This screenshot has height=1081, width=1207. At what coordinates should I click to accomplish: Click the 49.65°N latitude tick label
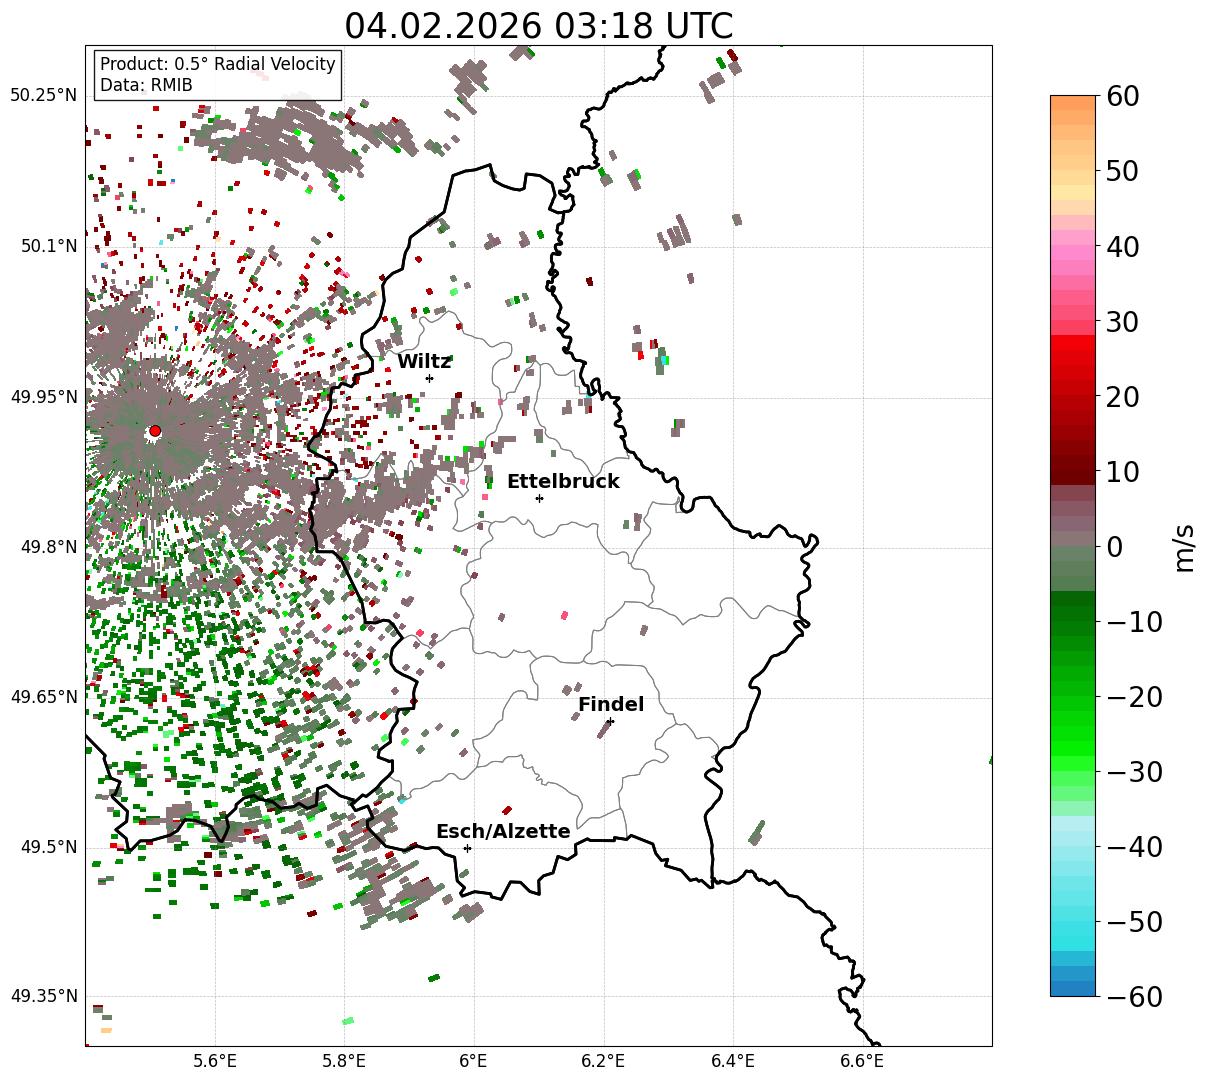pos(43,697)
